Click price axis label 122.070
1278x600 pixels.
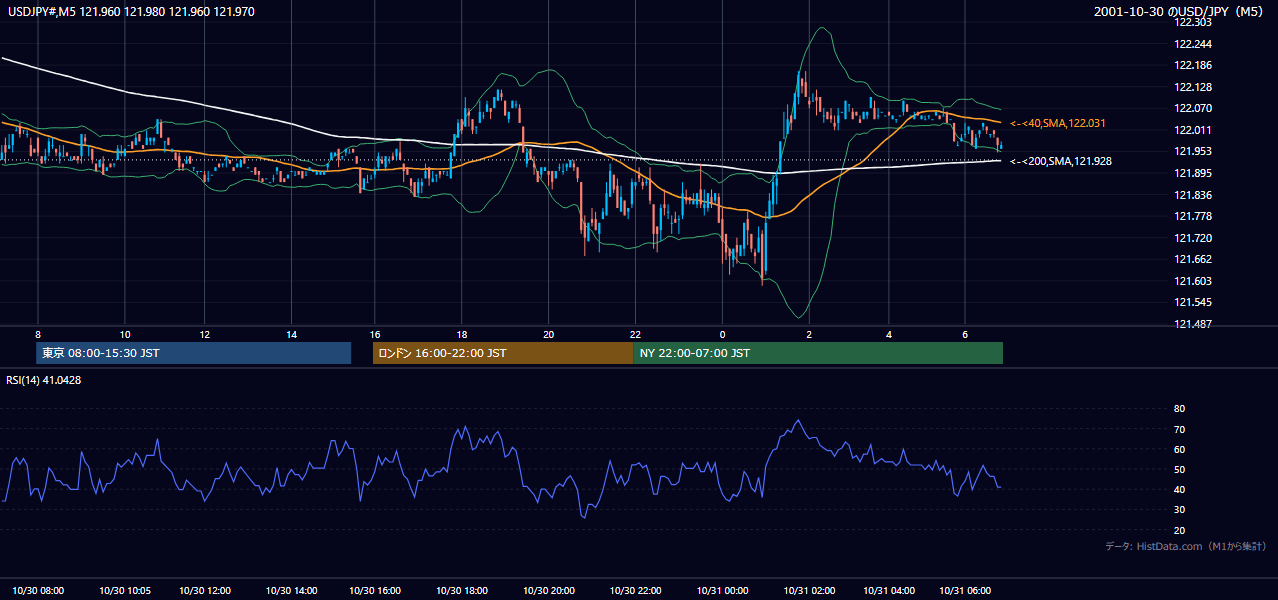point(1192,108)
